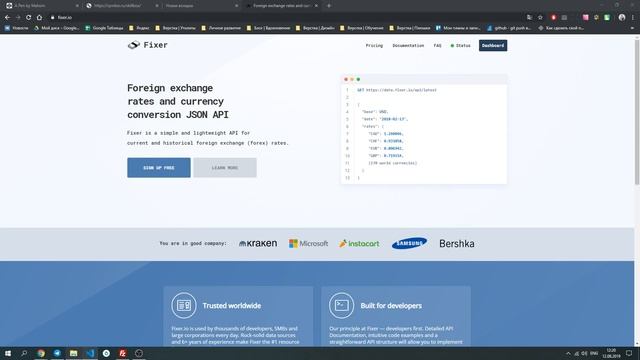
Task: Open the Windows notification center
Action: [629, 353]
